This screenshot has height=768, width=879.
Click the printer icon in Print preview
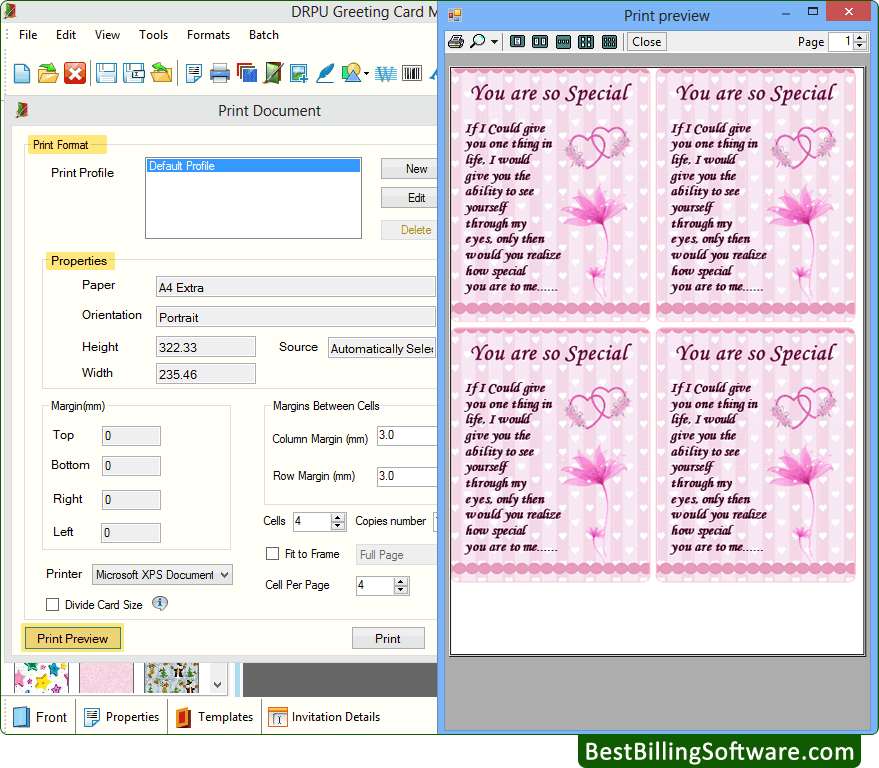click(456, 41)
